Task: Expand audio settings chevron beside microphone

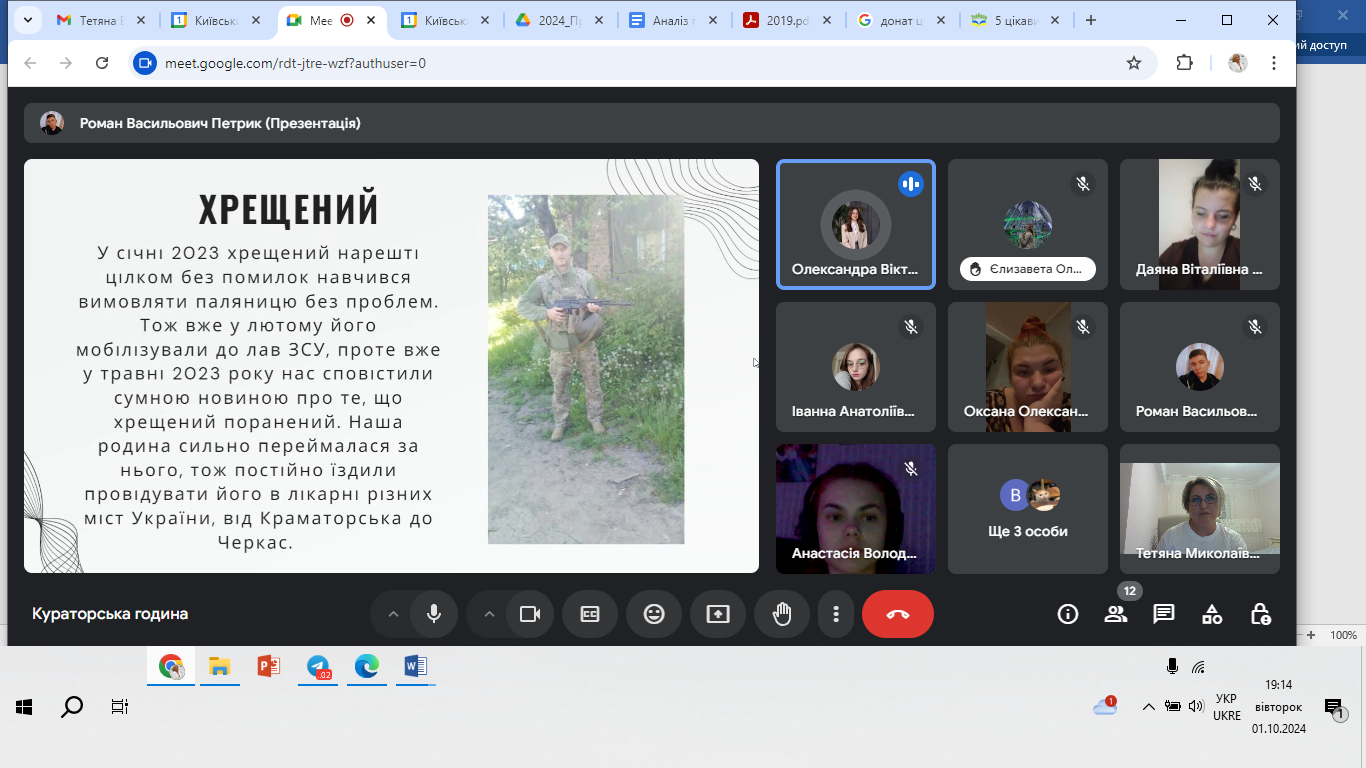Action: point(393,614)
